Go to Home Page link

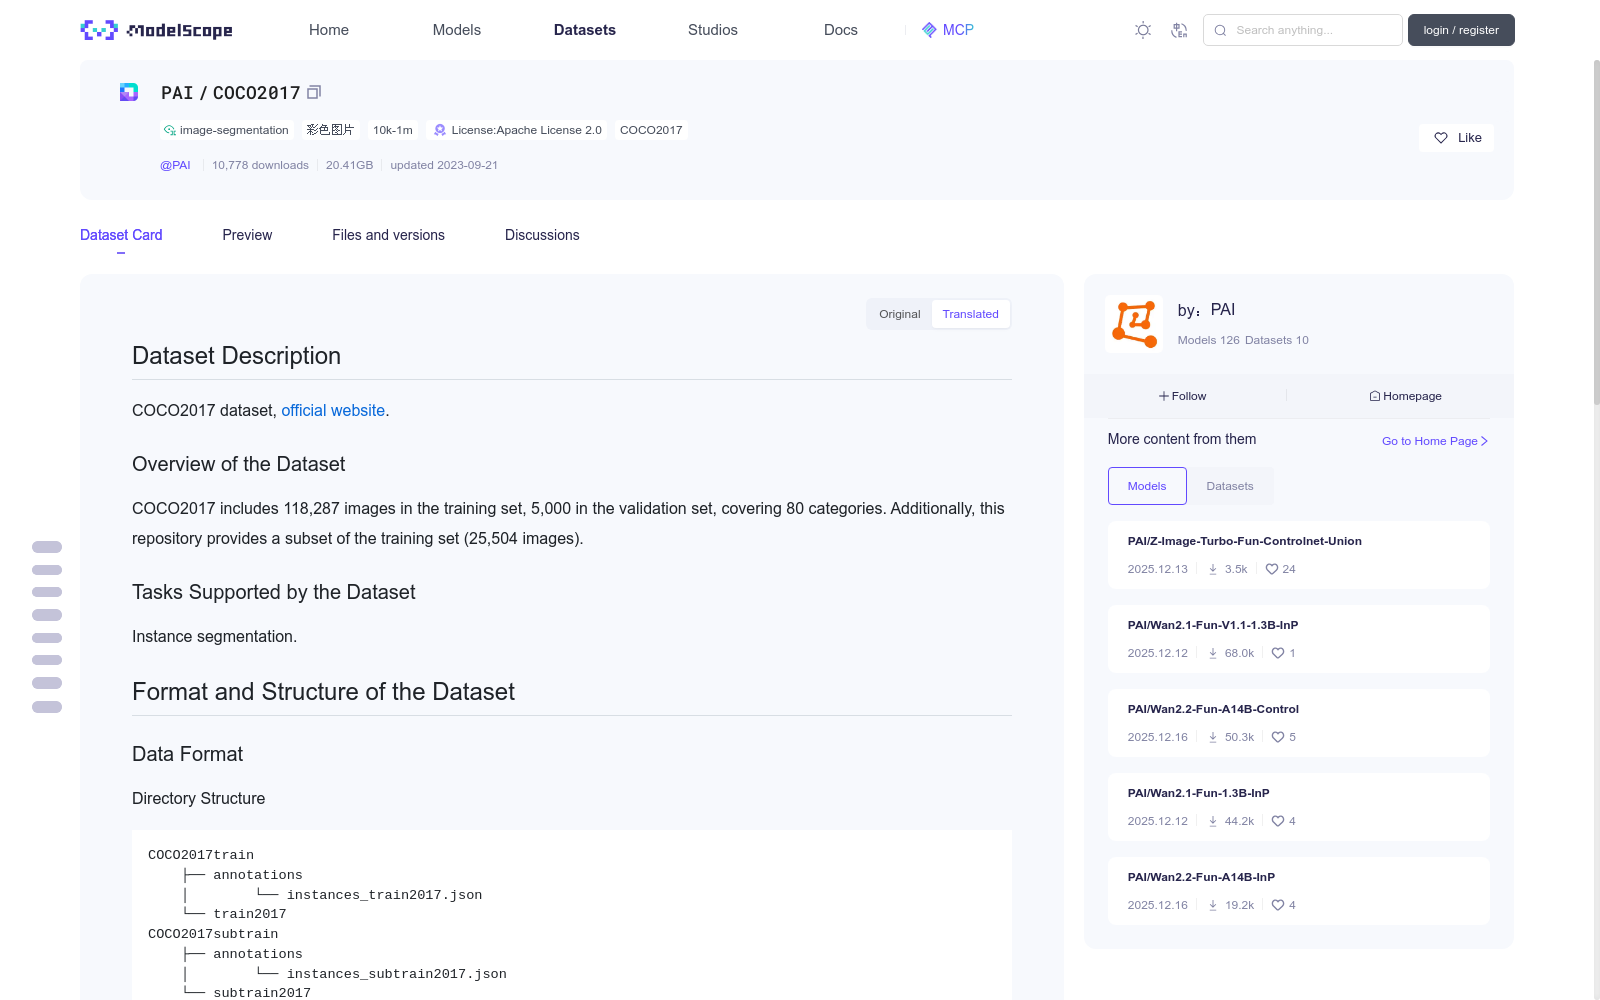(1435, 441)
